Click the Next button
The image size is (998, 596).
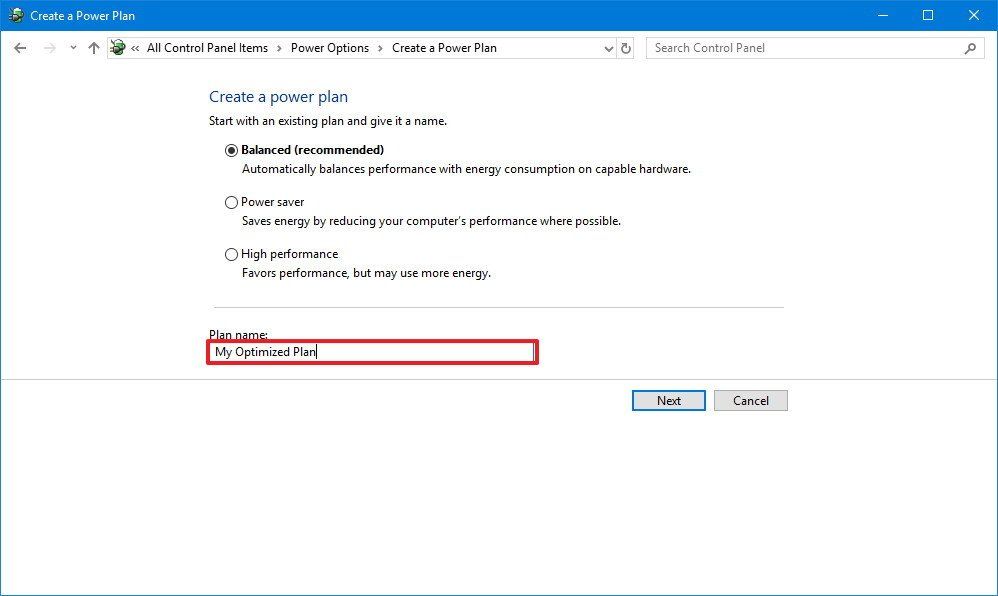click(668, 400)
